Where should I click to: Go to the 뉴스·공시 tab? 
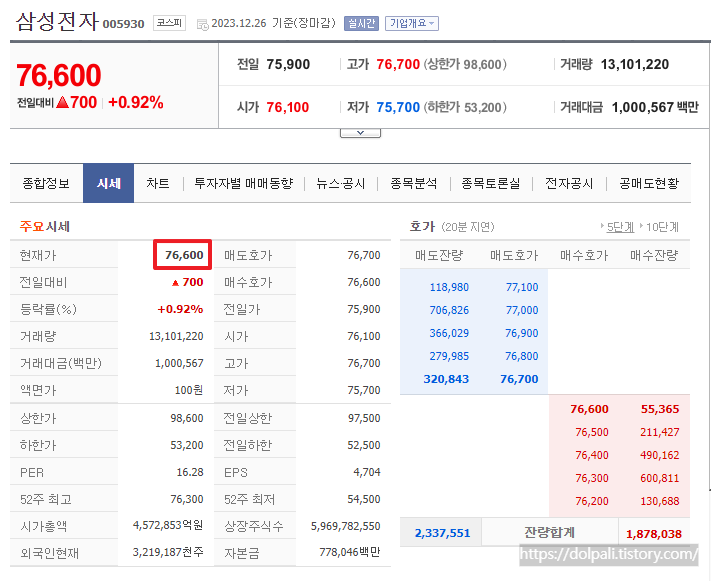pos(341,183)
